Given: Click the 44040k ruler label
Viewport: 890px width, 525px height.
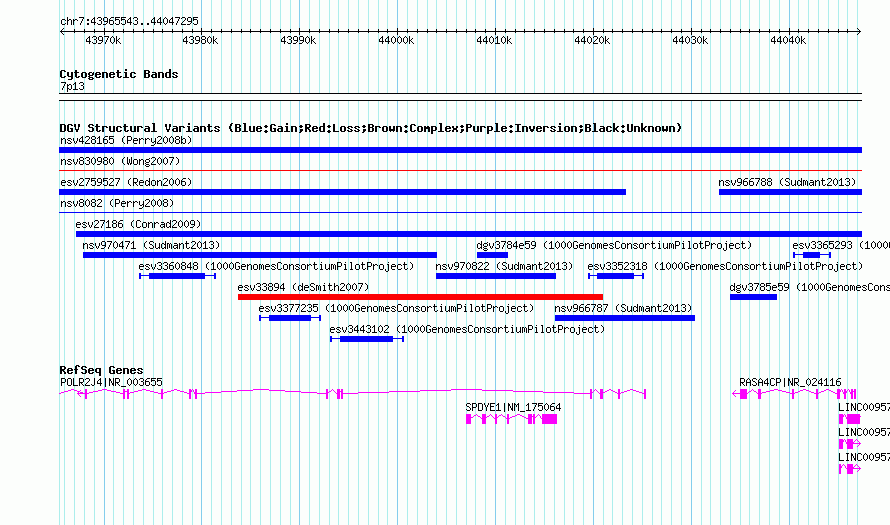Looking at the screenshot, I should click(788, 40).
